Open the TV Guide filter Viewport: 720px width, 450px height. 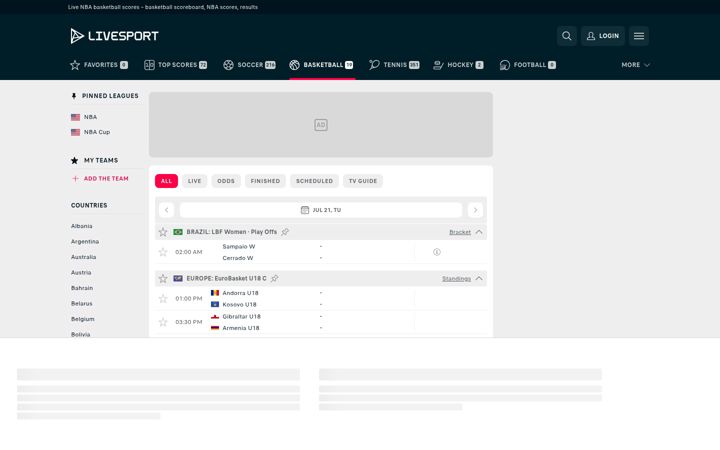363,181
